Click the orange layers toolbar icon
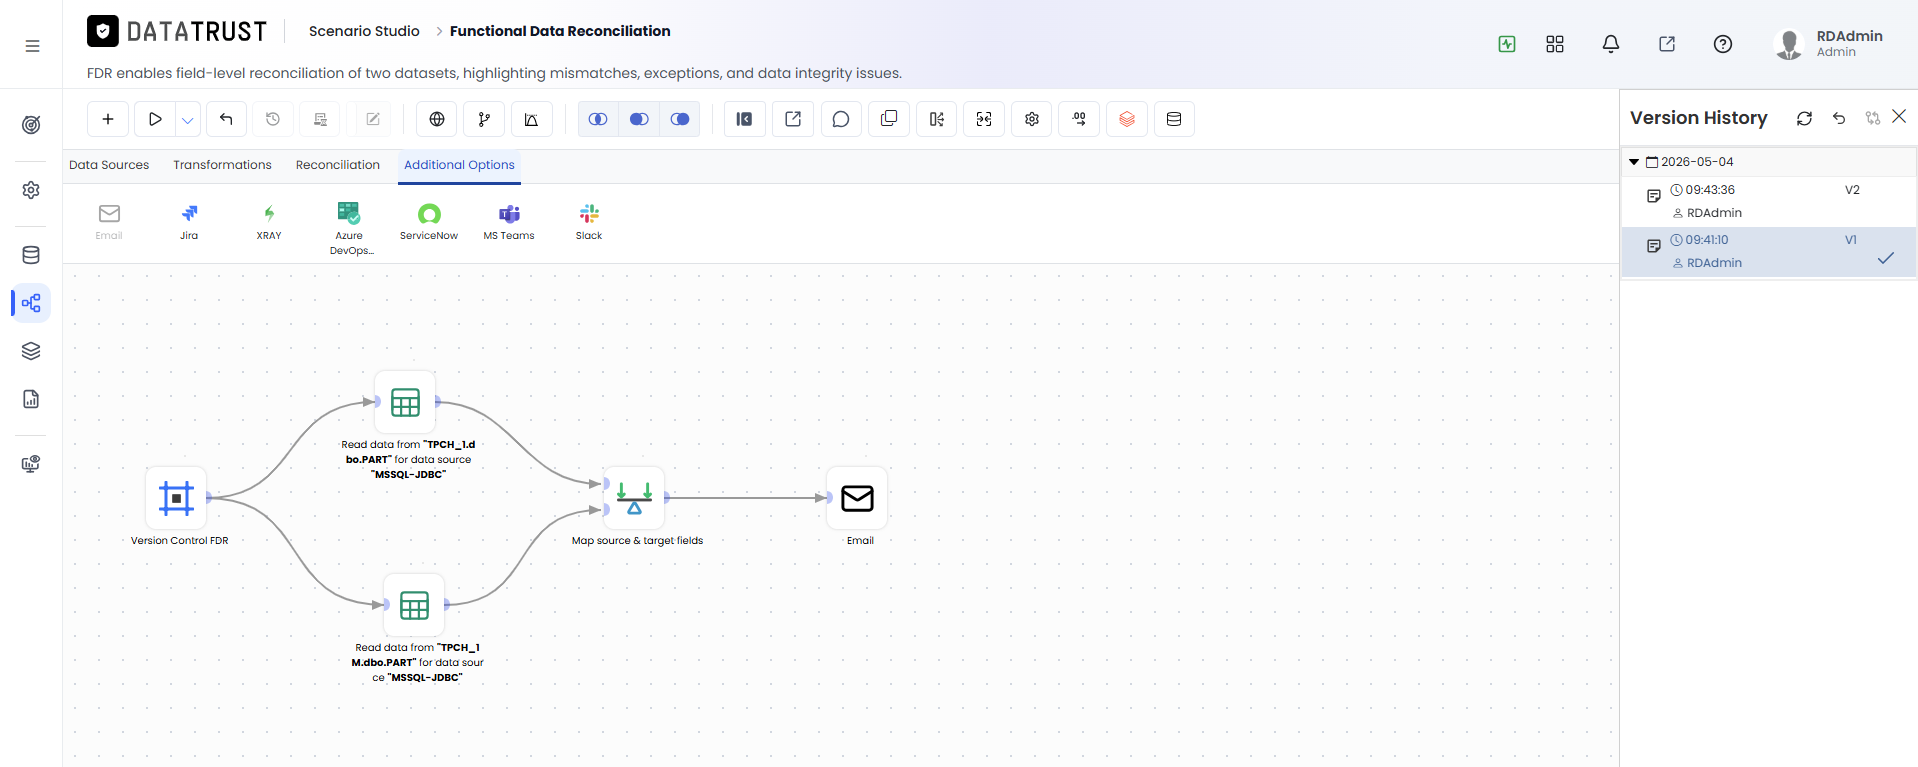 1127,119
